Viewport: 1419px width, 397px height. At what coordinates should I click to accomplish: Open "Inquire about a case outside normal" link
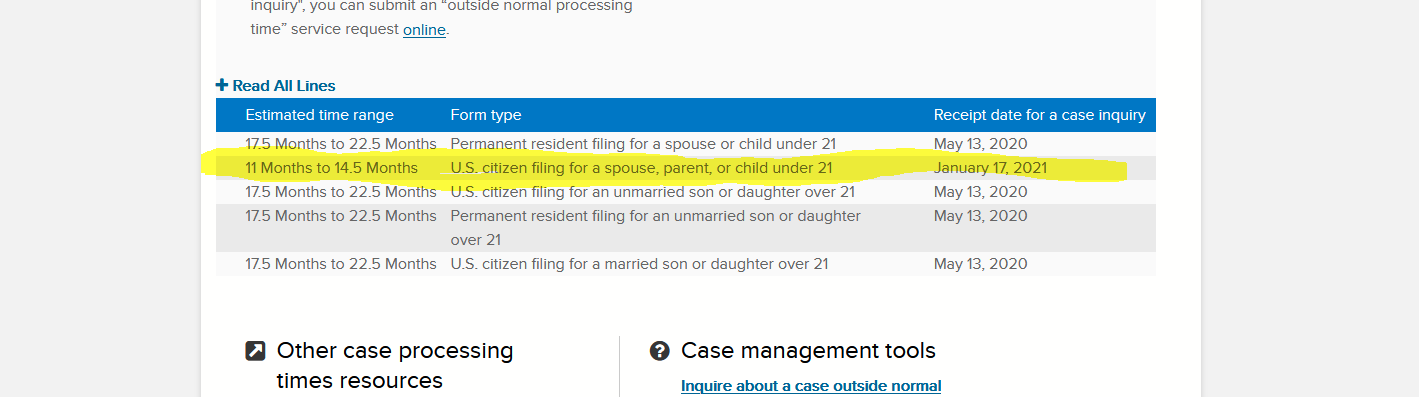click(x=811, y=386)
